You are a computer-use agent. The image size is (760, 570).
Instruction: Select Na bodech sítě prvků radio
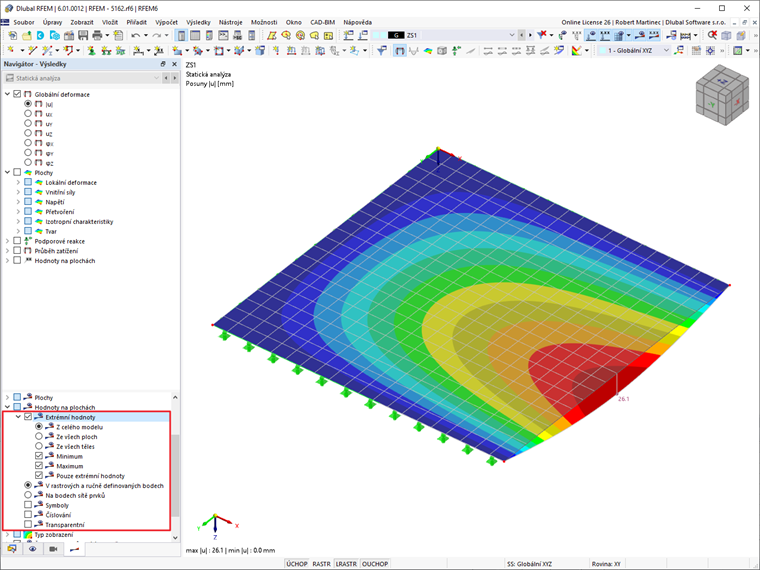[28, 495]
